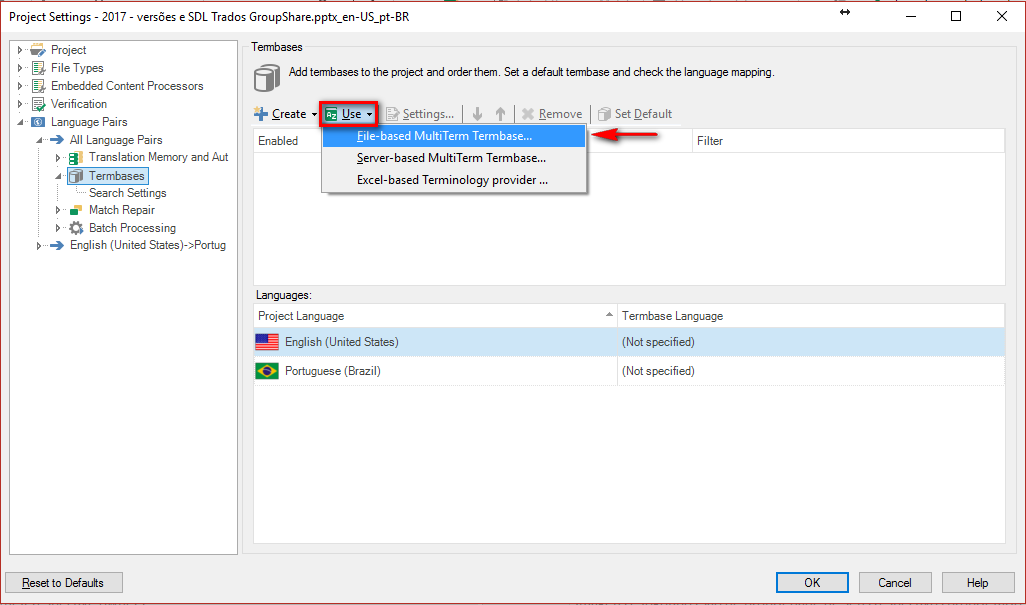Select the File Types label

tap(77, 68)
